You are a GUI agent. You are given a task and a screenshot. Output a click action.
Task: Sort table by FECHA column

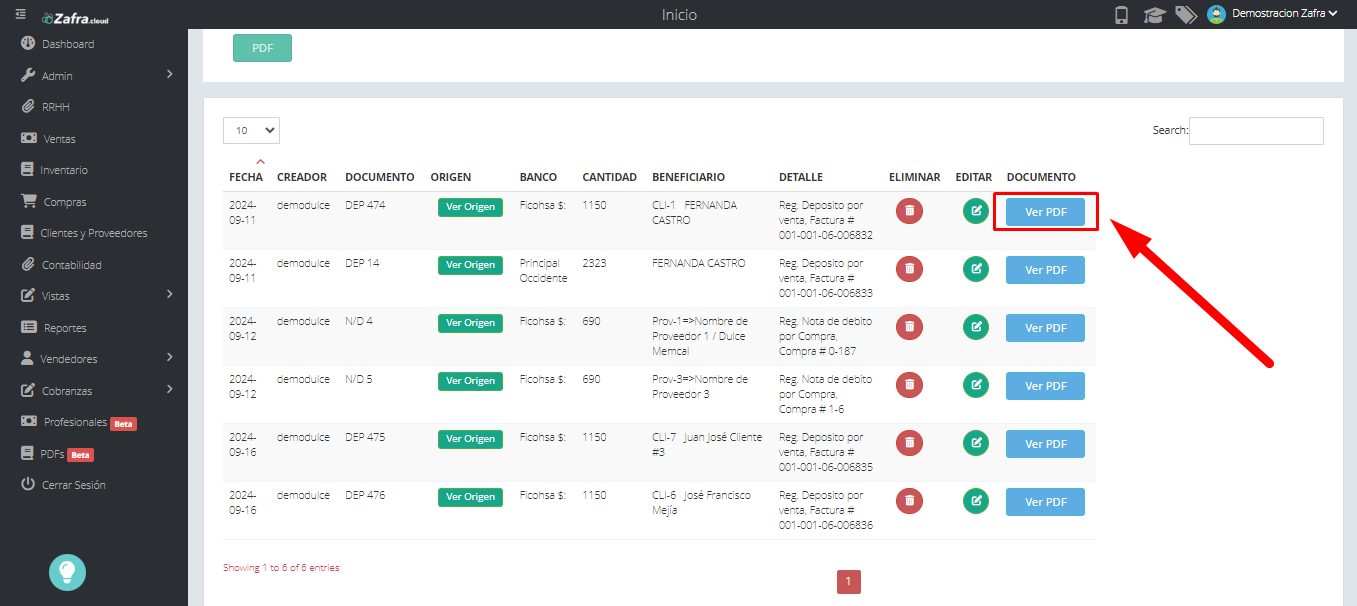click(246, 177)
